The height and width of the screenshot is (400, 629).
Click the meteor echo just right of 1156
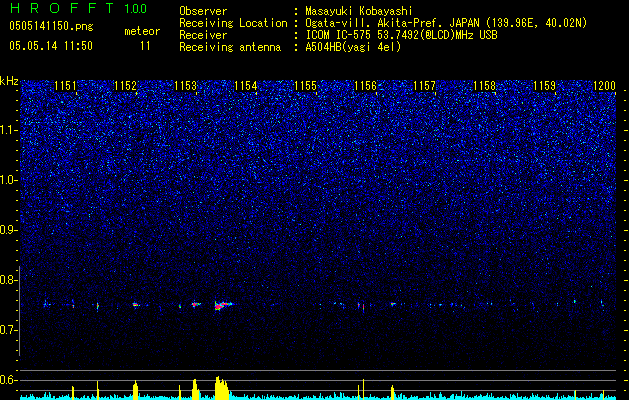[x=394, y=304]
